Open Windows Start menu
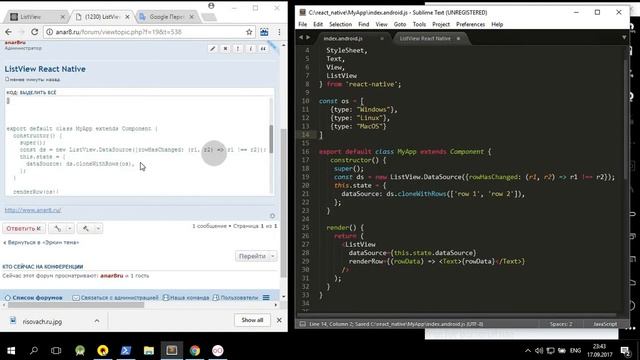The height and width of the screenshot is (360, 640). pyautogui.click(x=11, y=351)
